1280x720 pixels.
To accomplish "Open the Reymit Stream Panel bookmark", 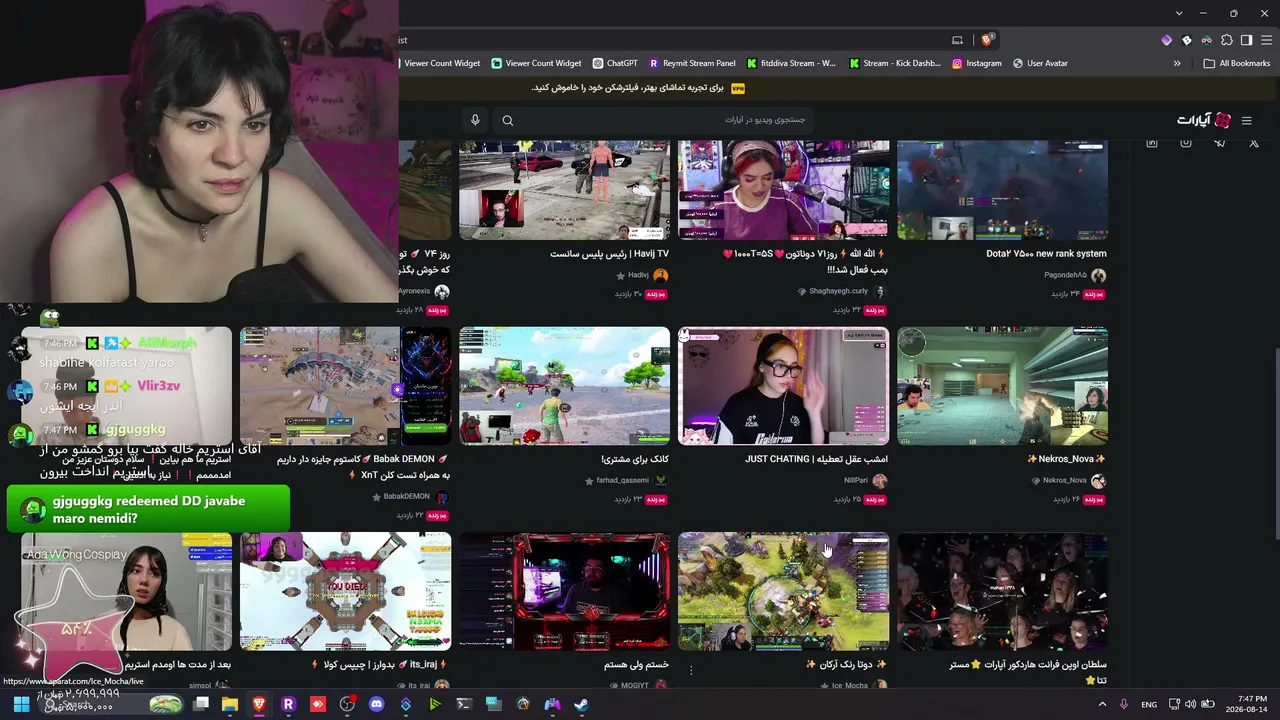I will tap(692, 63).
